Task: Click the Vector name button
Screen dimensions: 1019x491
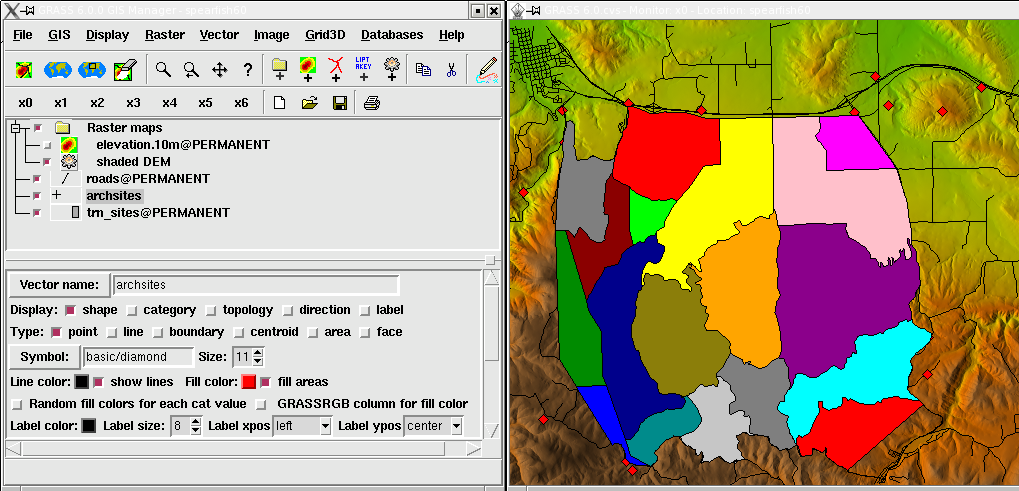Action: click(x=59, y=285)
